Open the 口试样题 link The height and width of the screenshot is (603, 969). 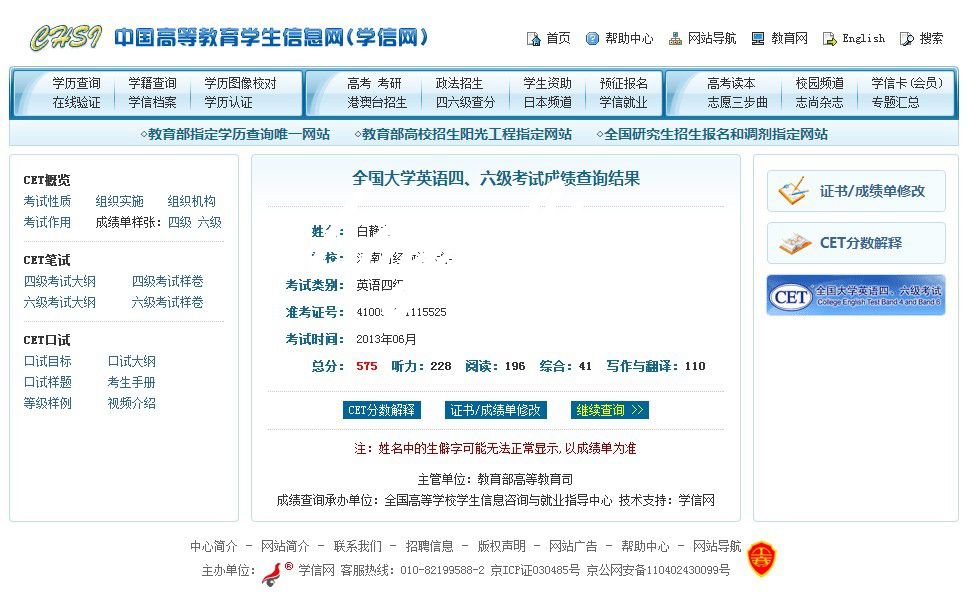coord(47,382)
